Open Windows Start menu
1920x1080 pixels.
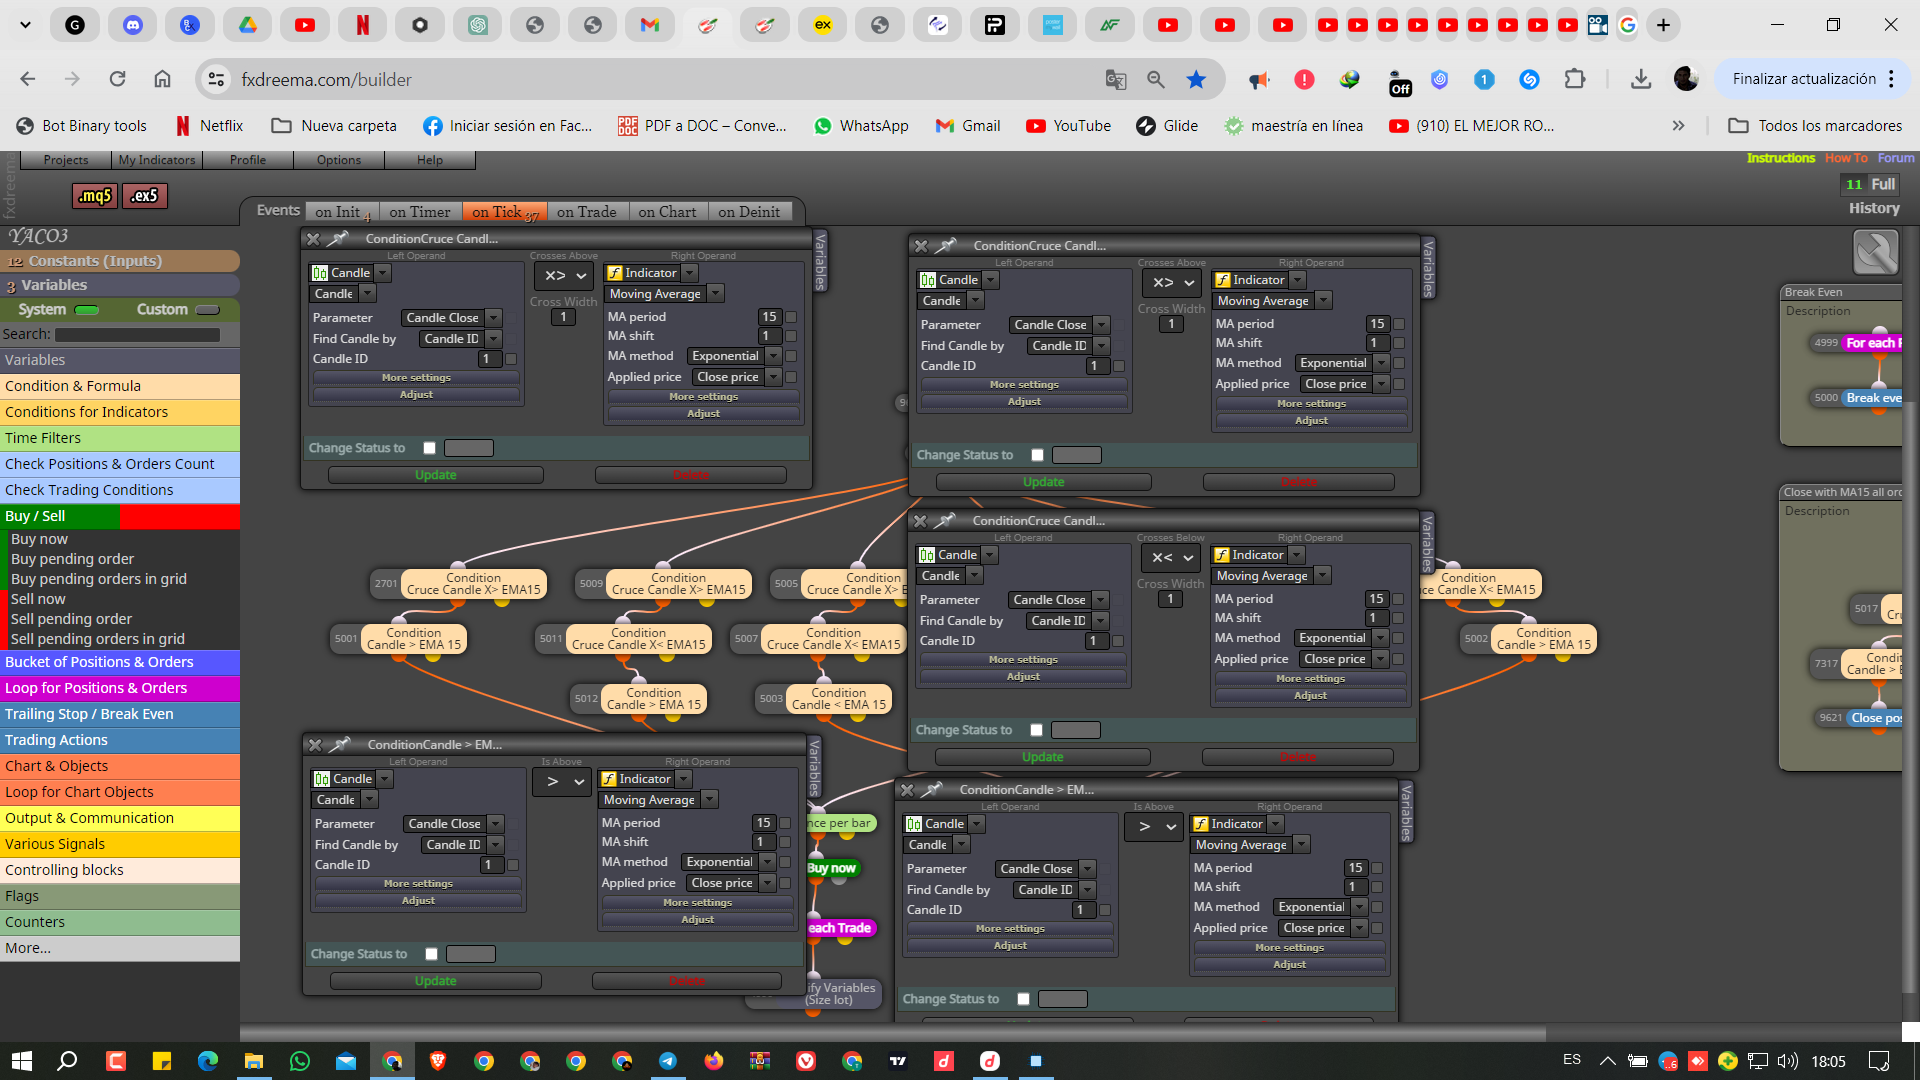coord(21,1061)
